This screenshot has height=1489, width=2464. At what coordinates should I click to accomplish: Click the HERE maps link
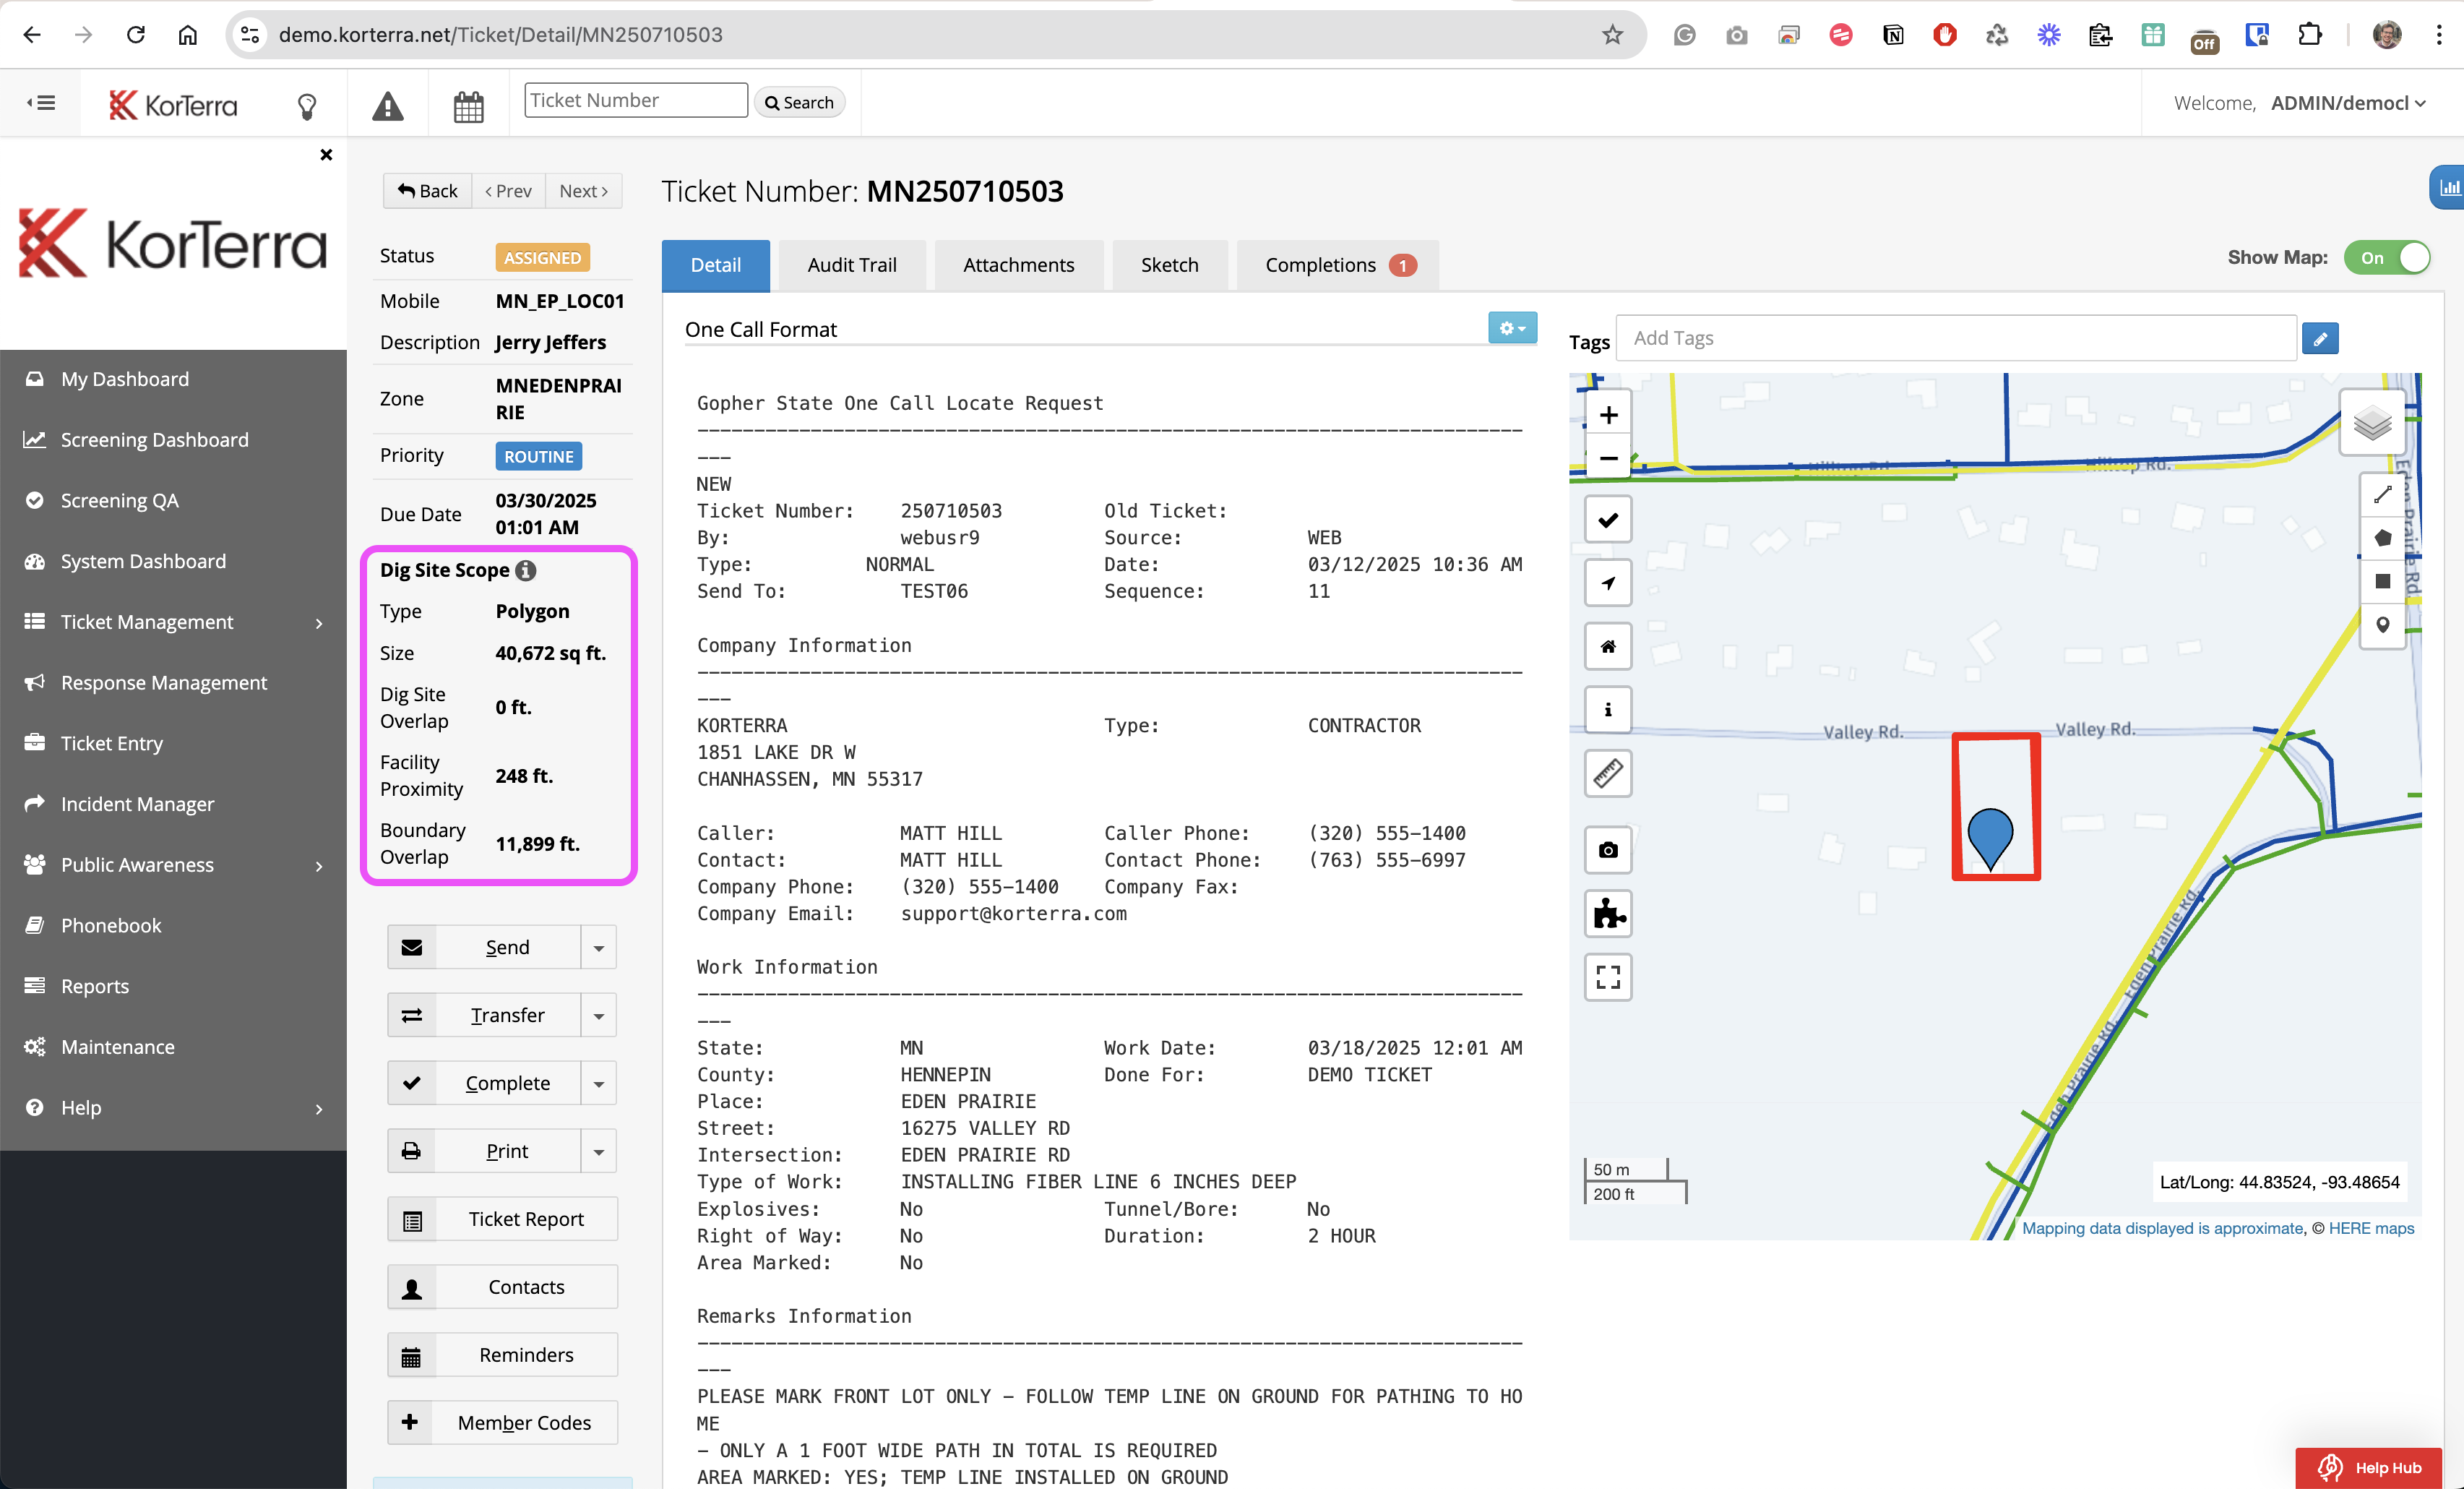pyautogui.click(x=2371, y=1228)
